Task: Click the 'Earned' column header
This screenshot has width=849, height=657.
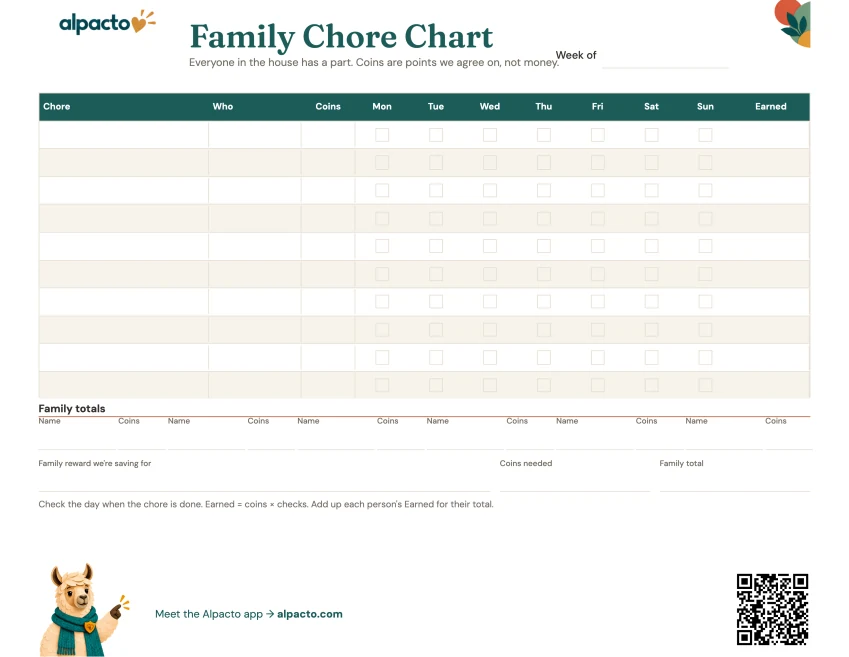Action: pos(770,106)
